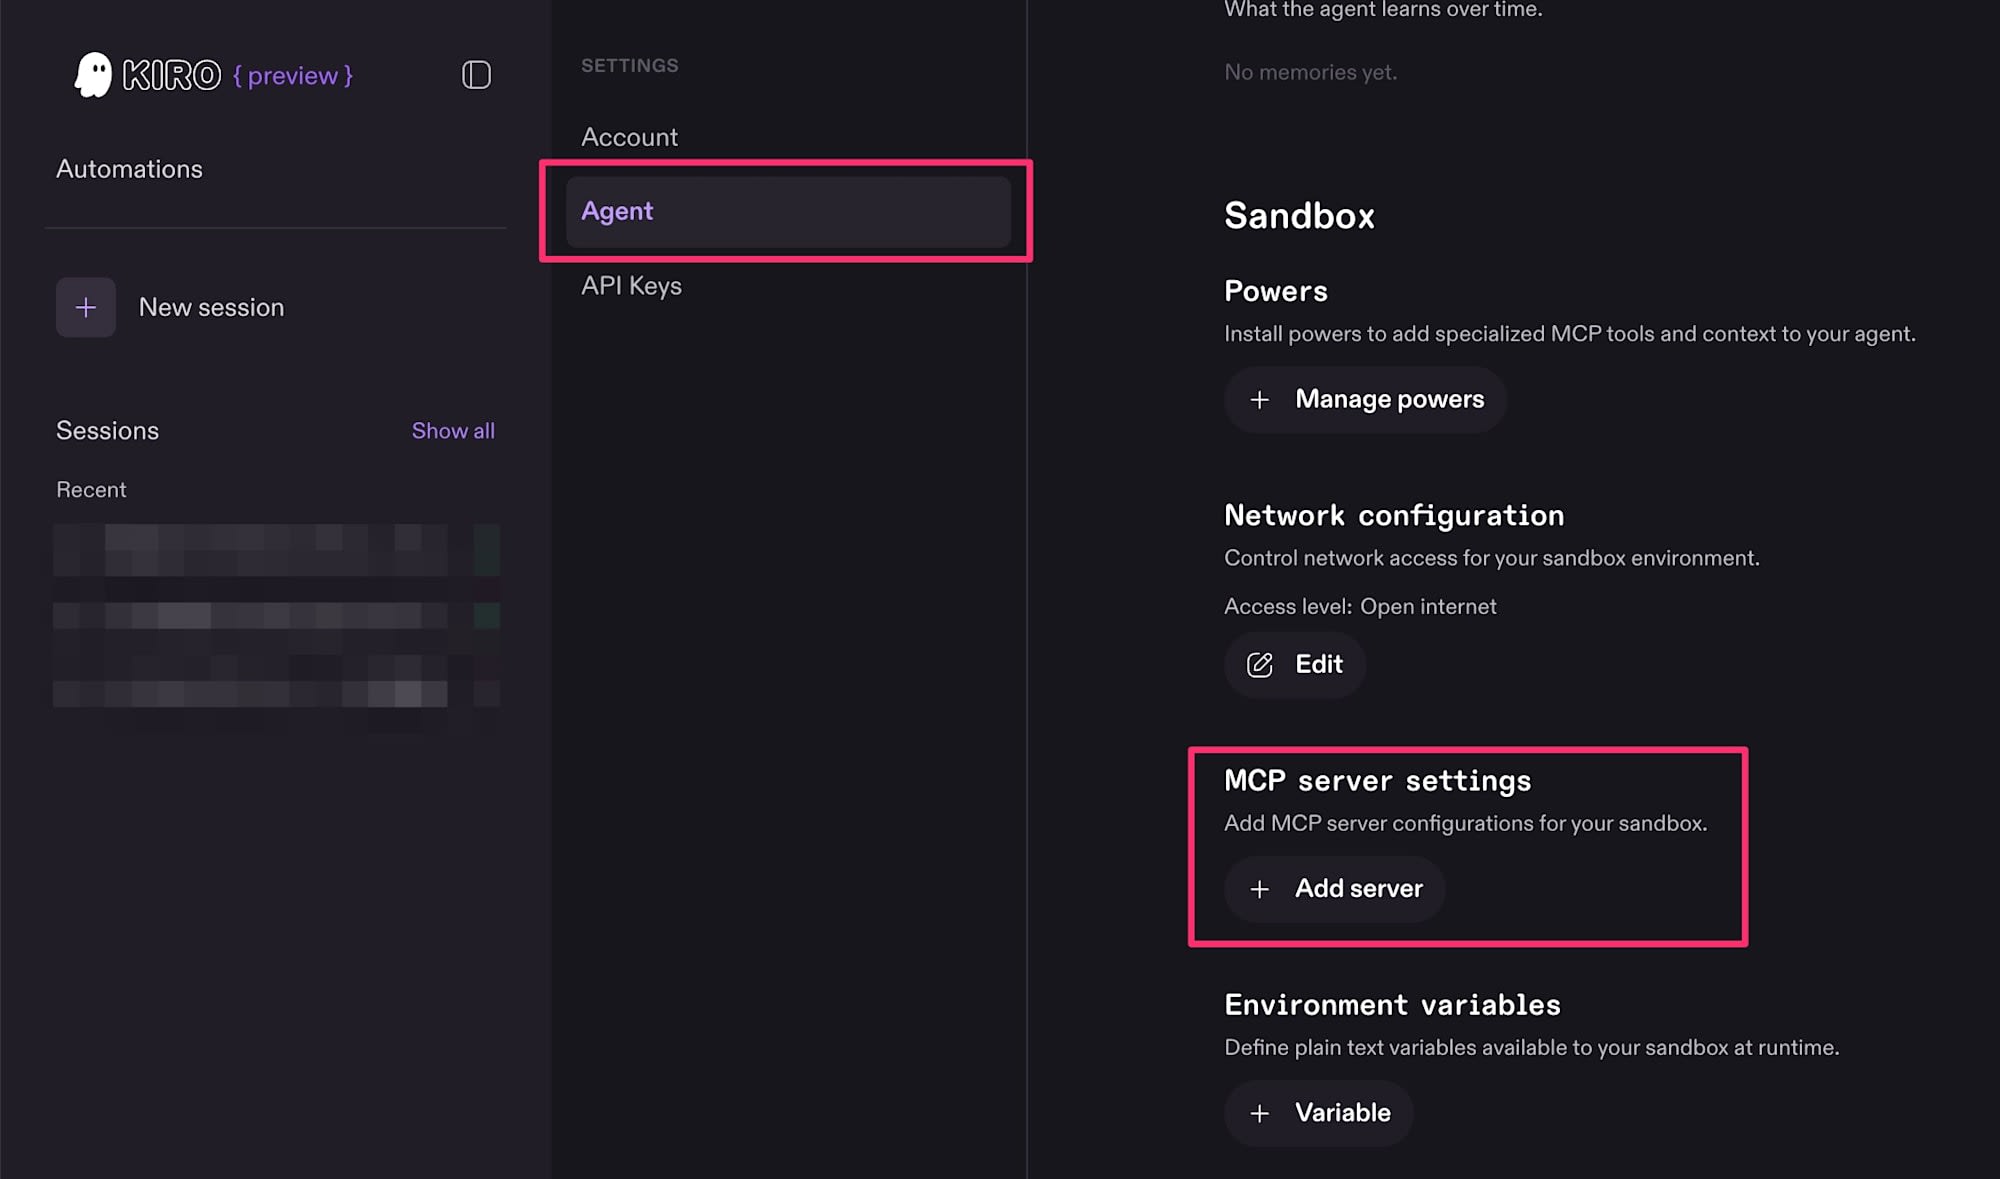This screenshot has width=2000, height=1179.
Task: Add an MCP server
Action: 1335,889
